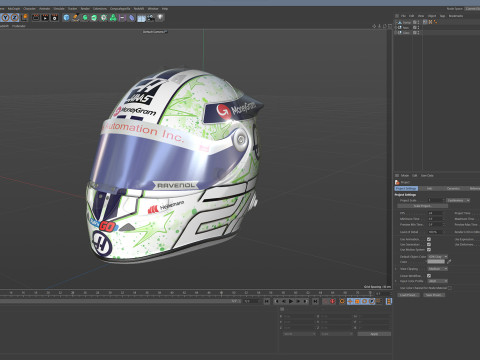Open the Window menu
Screen dimensions: 480x360
pos(153,9)
